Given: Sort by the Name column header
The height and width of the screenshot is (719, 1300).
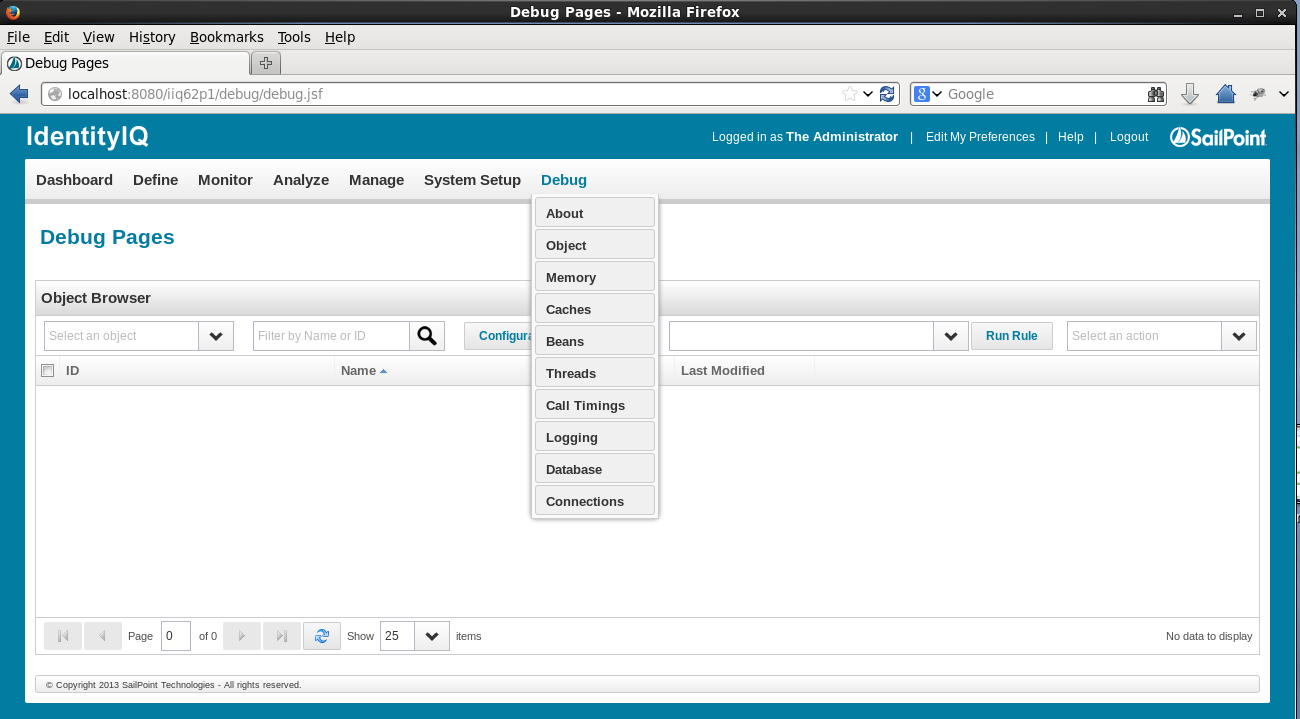Looking at the screenshot, I should coord(357,370).
